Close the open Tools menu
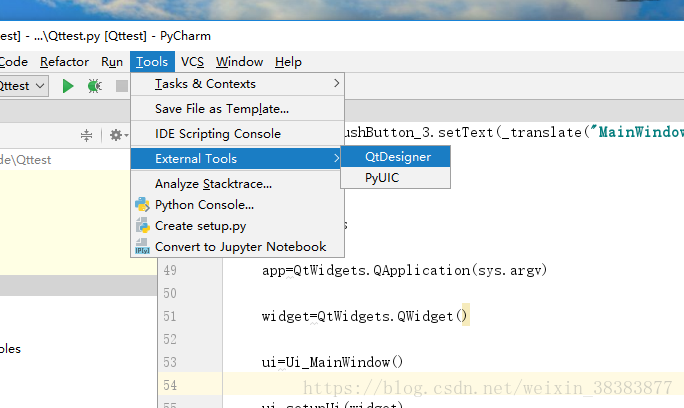 pyautogui.click(x=152, y=62)
